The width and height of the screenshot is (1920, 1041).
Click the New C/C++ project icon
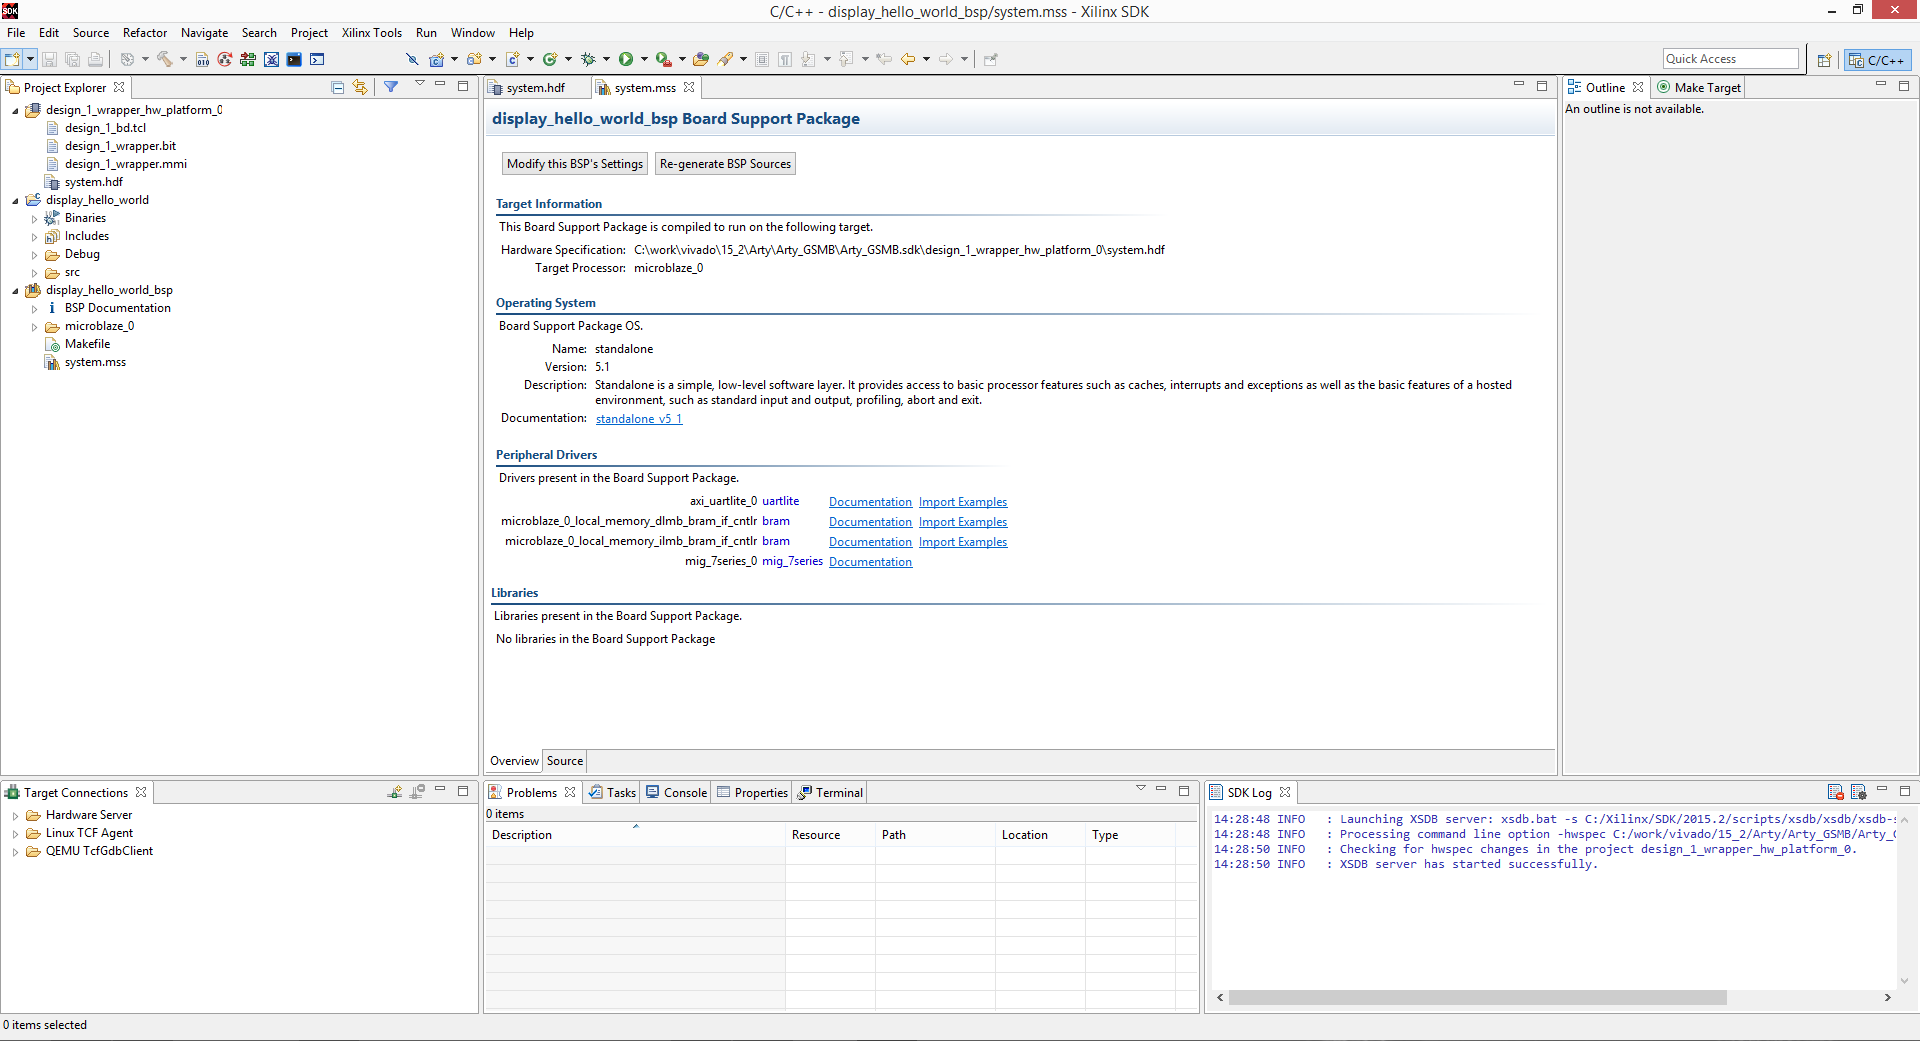[x=437, y=59]
